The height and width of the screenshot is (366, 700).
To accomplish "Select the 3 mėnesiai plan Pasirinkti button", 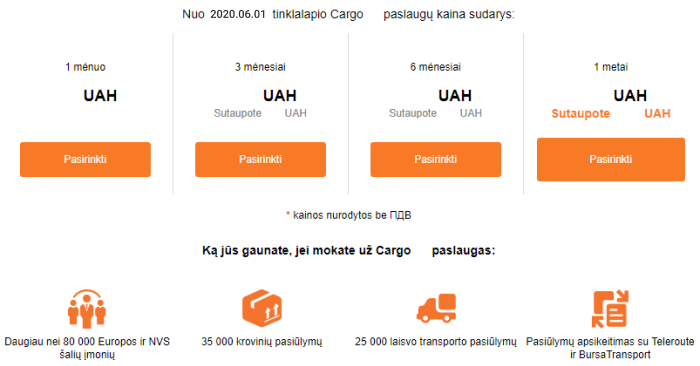I will pos(260,159).
